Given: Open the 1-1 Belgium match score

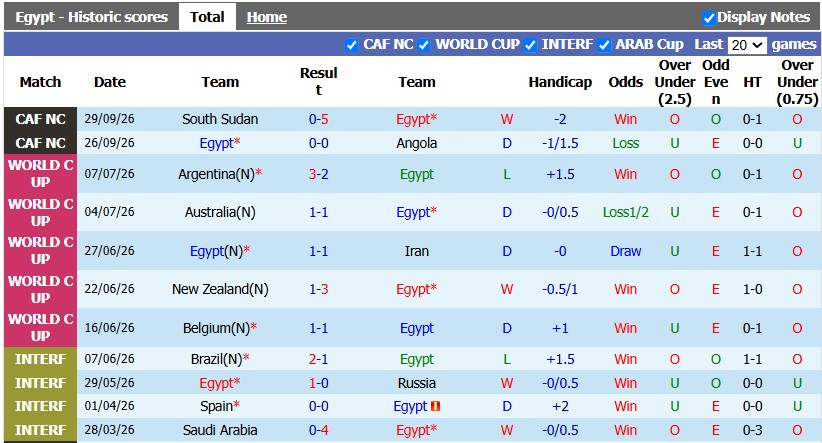Looking at the screenshot, I should (319, 328).
